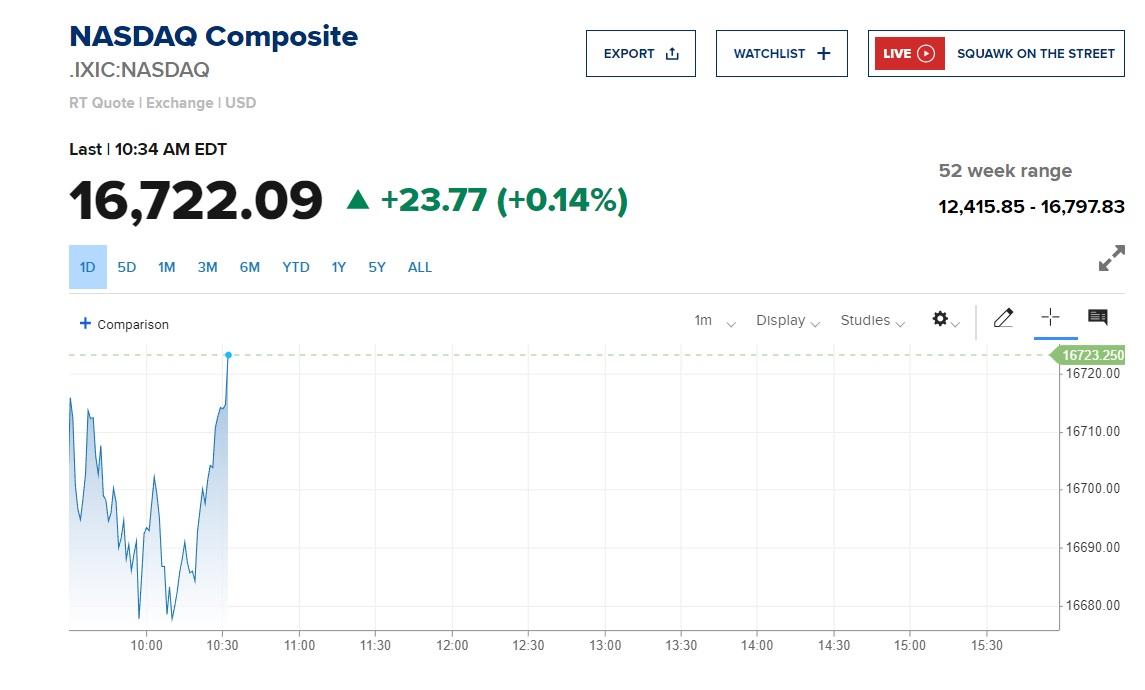
Task: Click the 16723.250 price label
Action: click(1092, 355)
